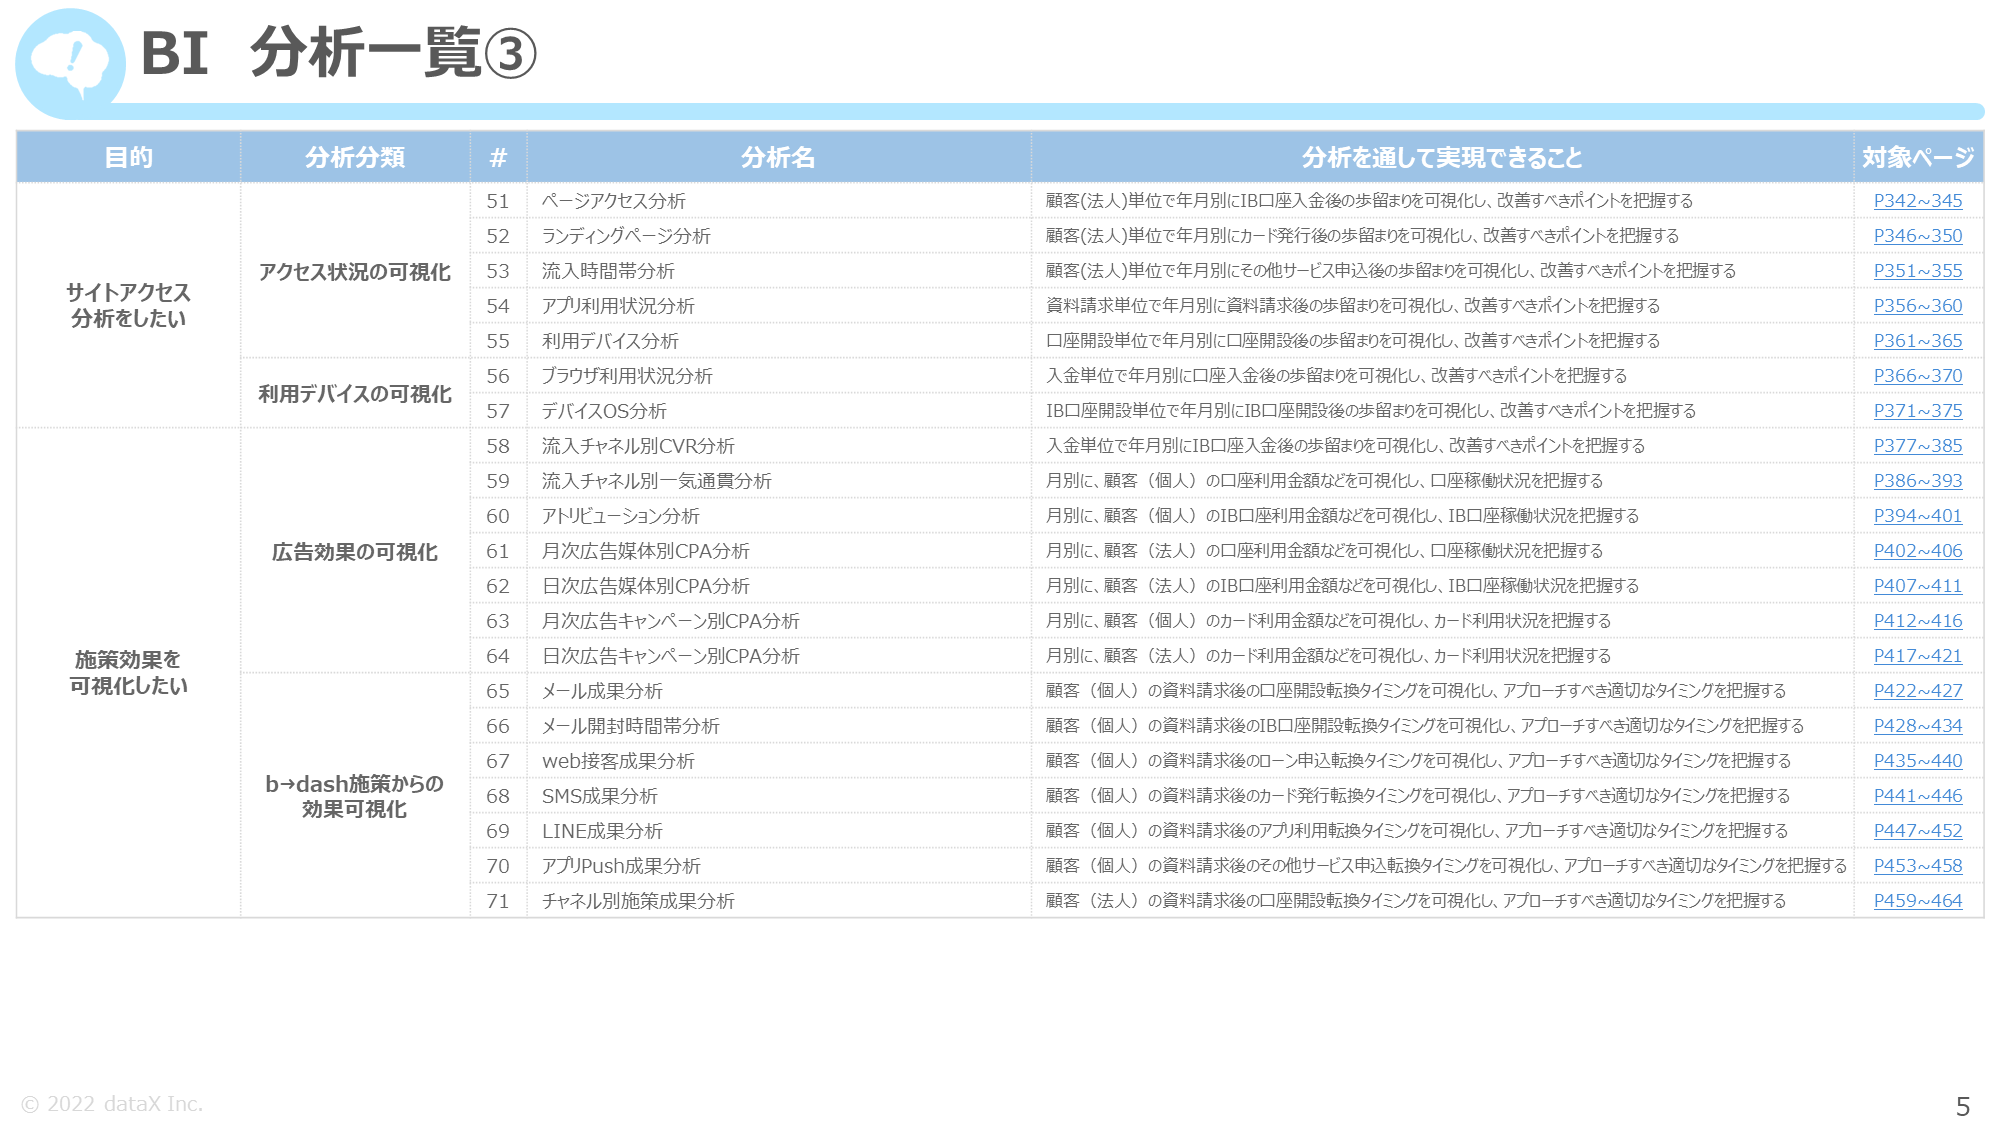Screen dimensions: 2000x1125
Task: Select the アクセス状況の可視化 category cell
Action: pos(355,271)
